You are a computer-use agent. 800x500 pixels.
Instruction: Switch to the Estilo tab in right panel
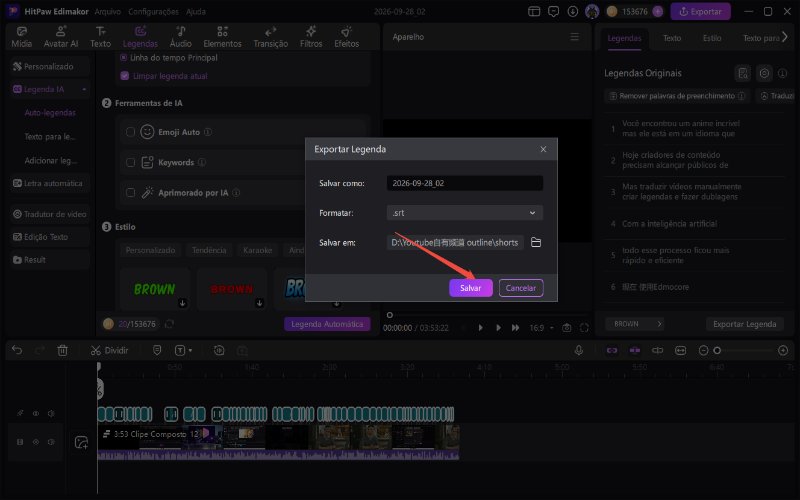coord(712,38)
